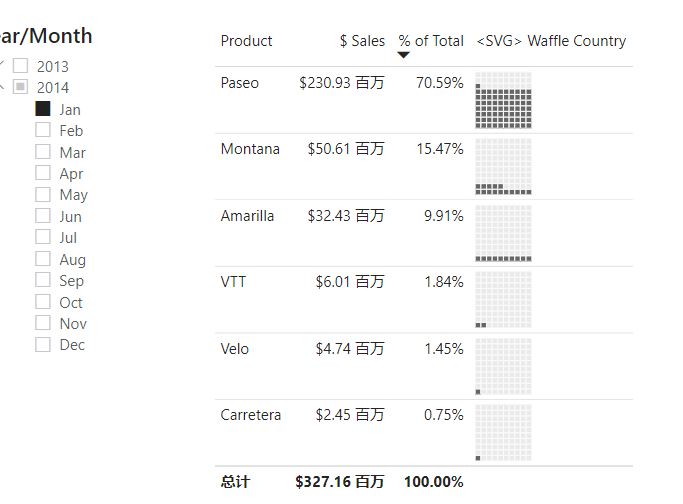Click the VTT waffle chart
683x504 pixels.
[x=503, y=299]
